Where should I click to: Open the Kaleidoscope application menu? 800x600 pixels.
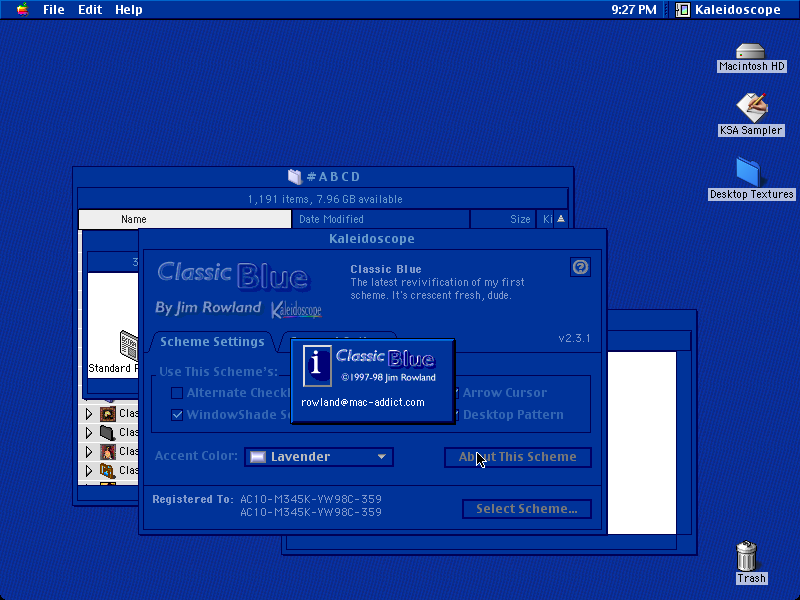[728, 10]
